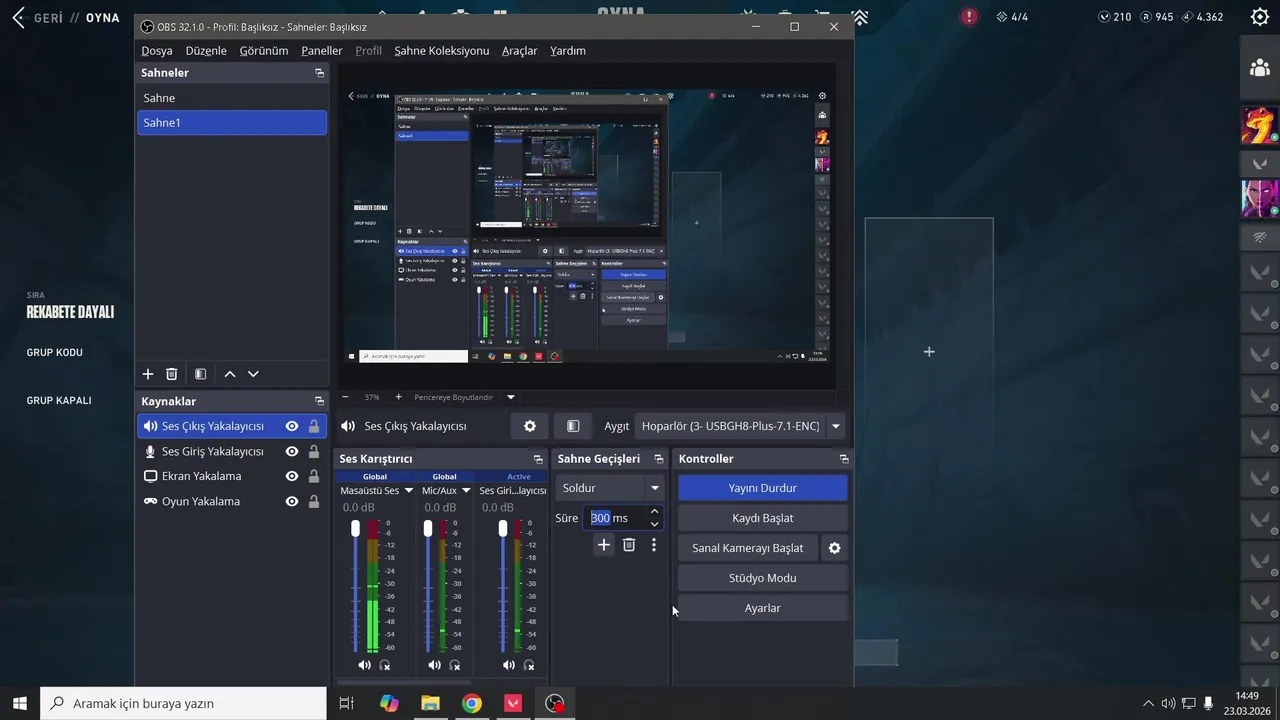Screen dimensions: 1280x720
Task: Click the OBS taskbar icon
Action: 554,704
